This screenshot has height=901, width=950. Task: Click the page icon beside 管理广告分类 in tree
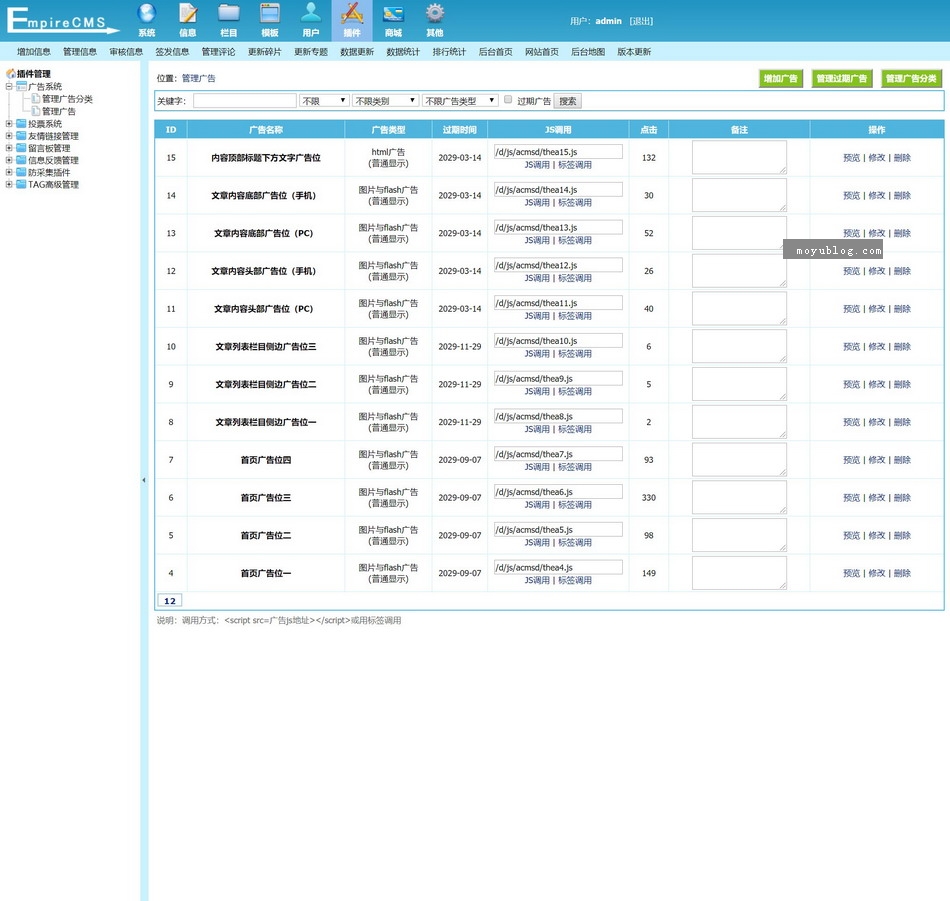(x=36, y=99)
